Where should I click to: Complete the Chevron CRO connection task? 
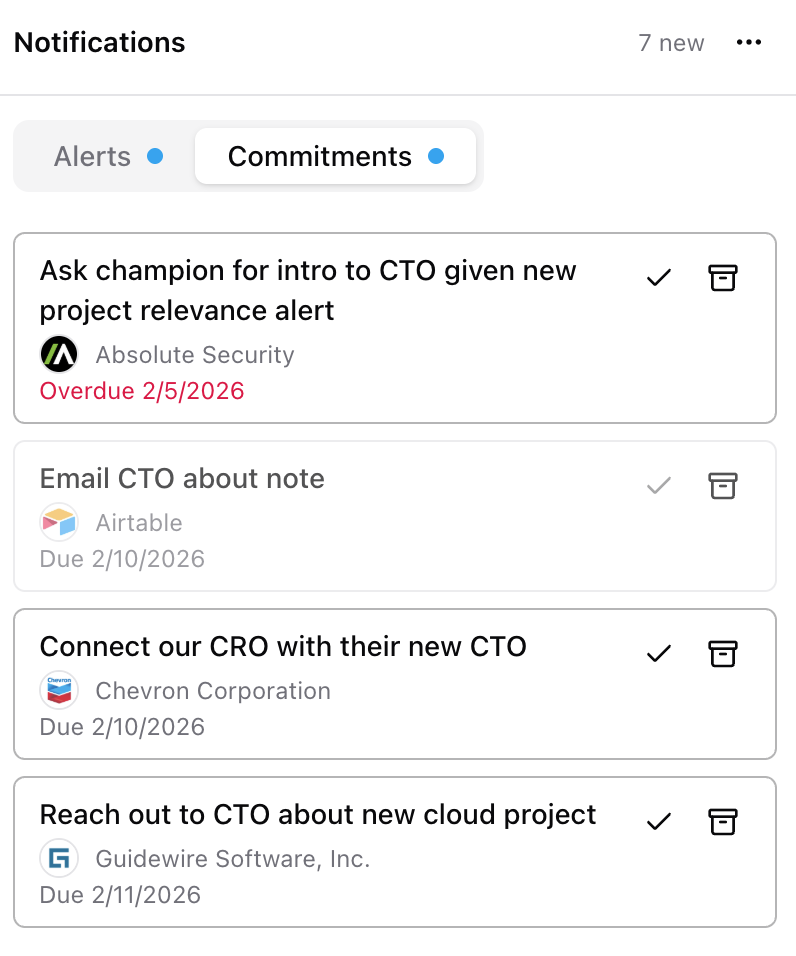tap(658, 654)
